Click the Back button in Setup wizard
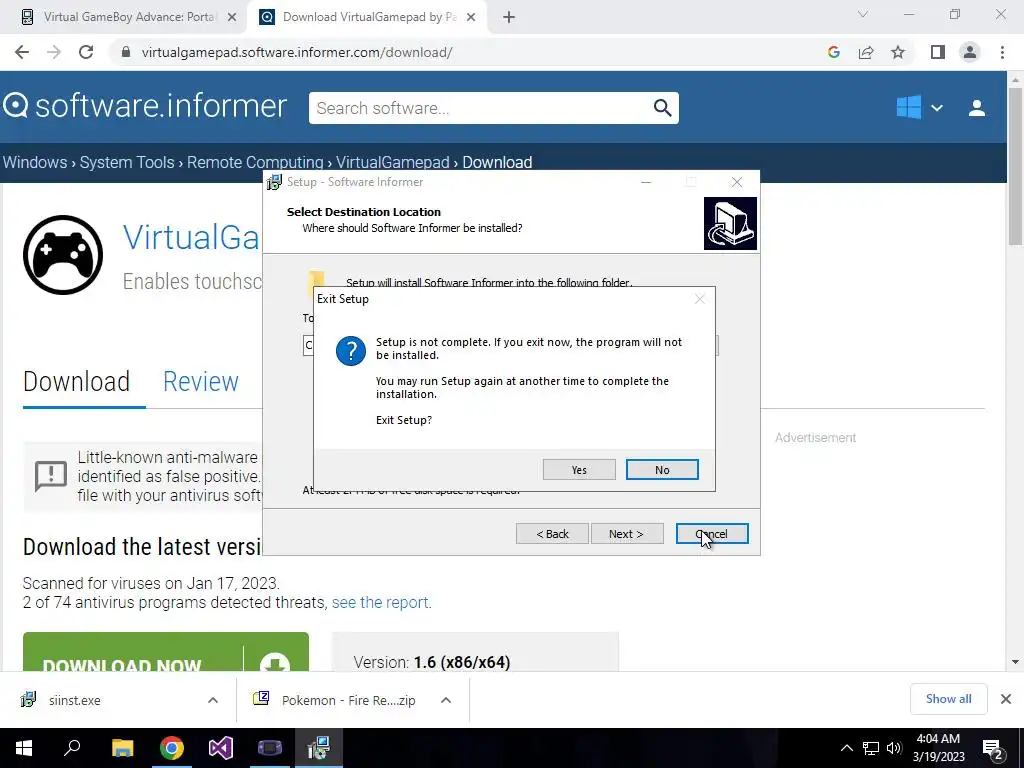Image resolution: width=1024 pixels, height=768 pixels. 552,534
